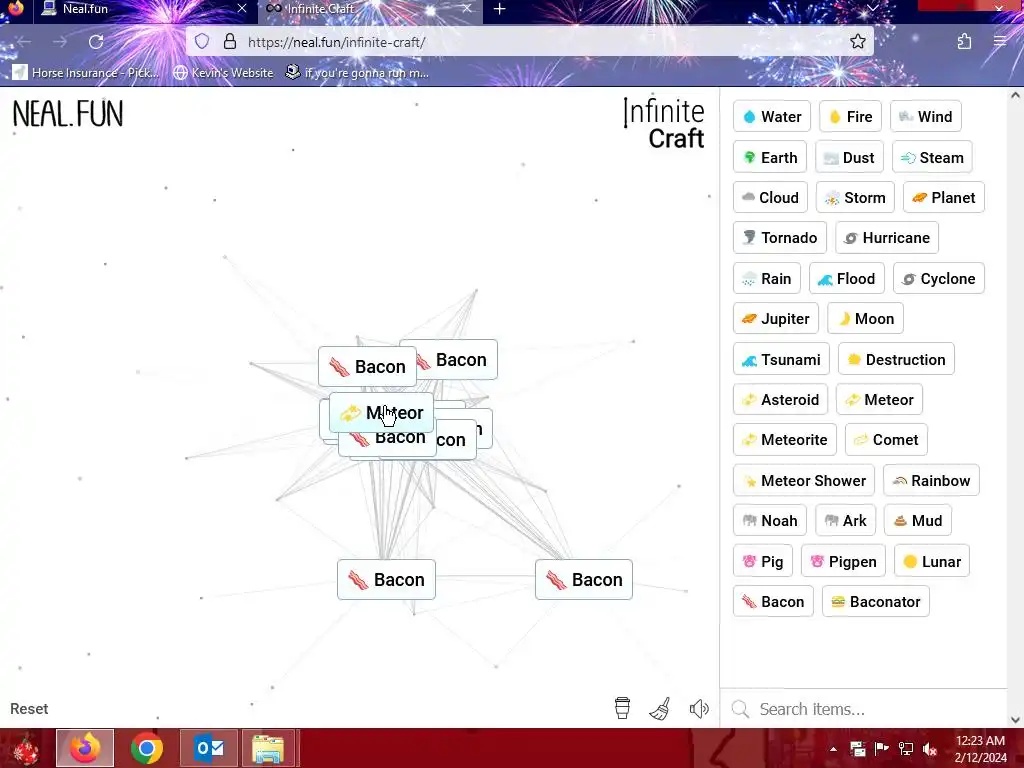Pick the Comet element
Screen dimensions: 1024x768
[x=886, y=440]
